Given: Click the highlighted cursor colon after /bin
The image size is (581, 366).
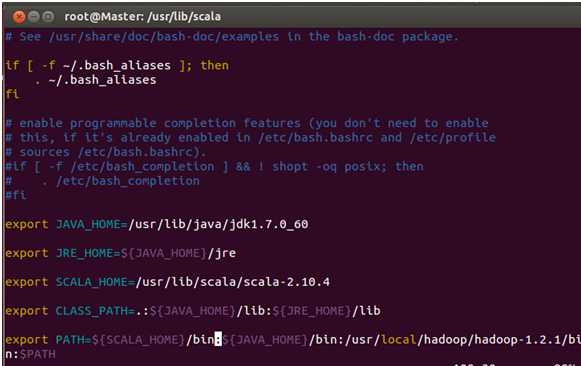Looking at the screenshot, I should (x=218, y=340).
